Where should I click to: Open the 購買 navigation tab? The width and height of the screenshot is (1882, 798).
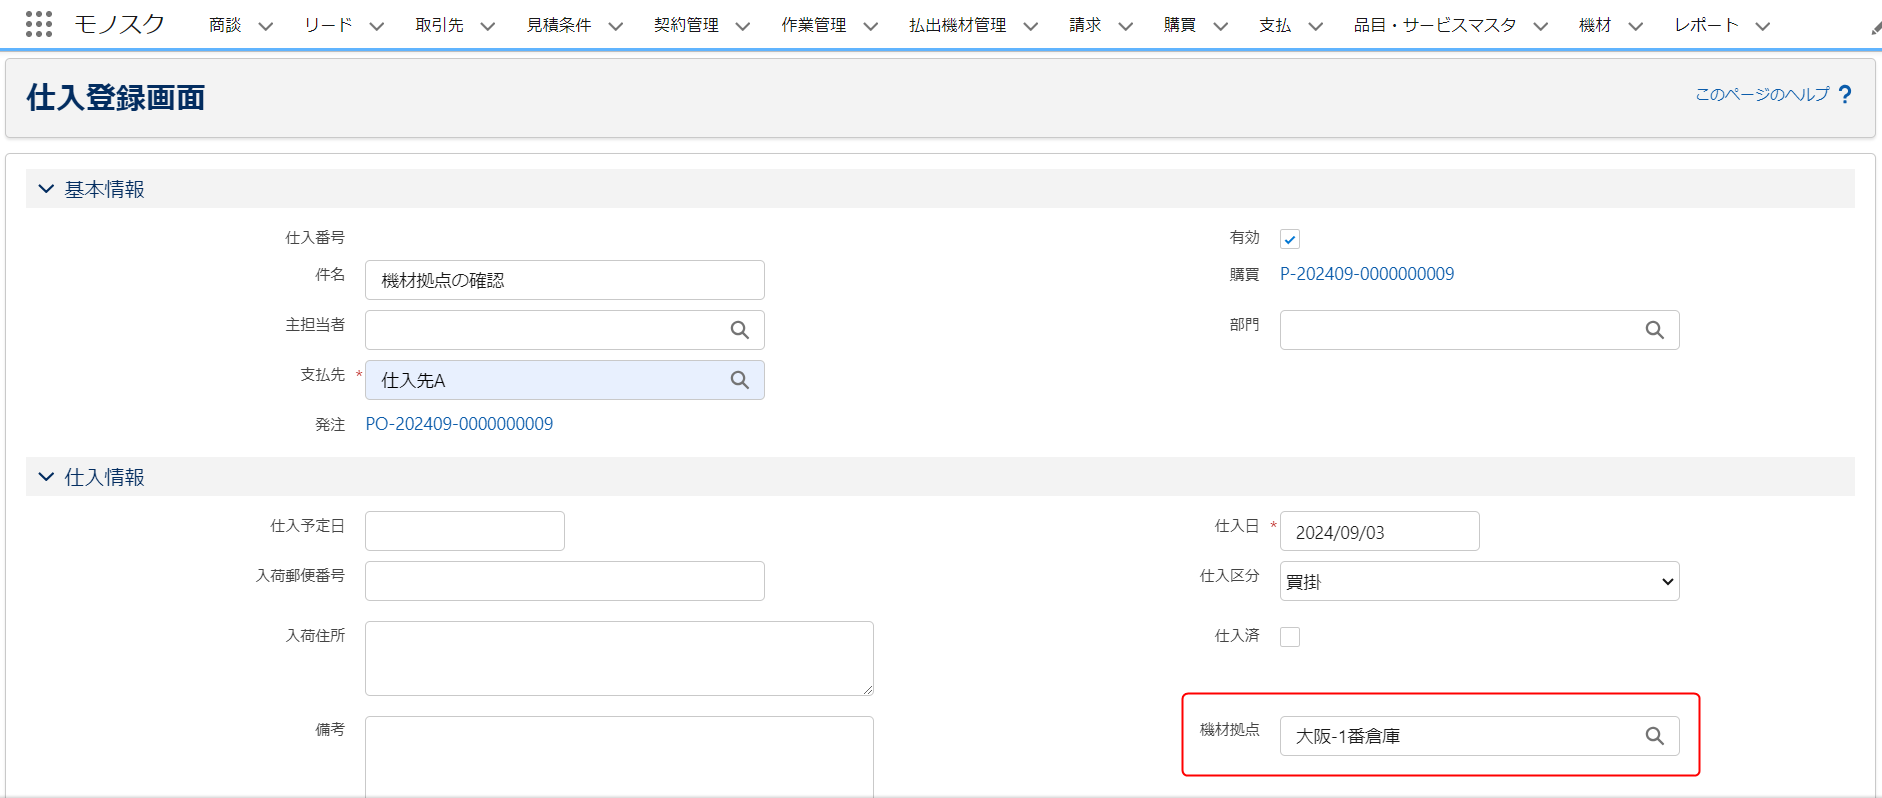1179,25
